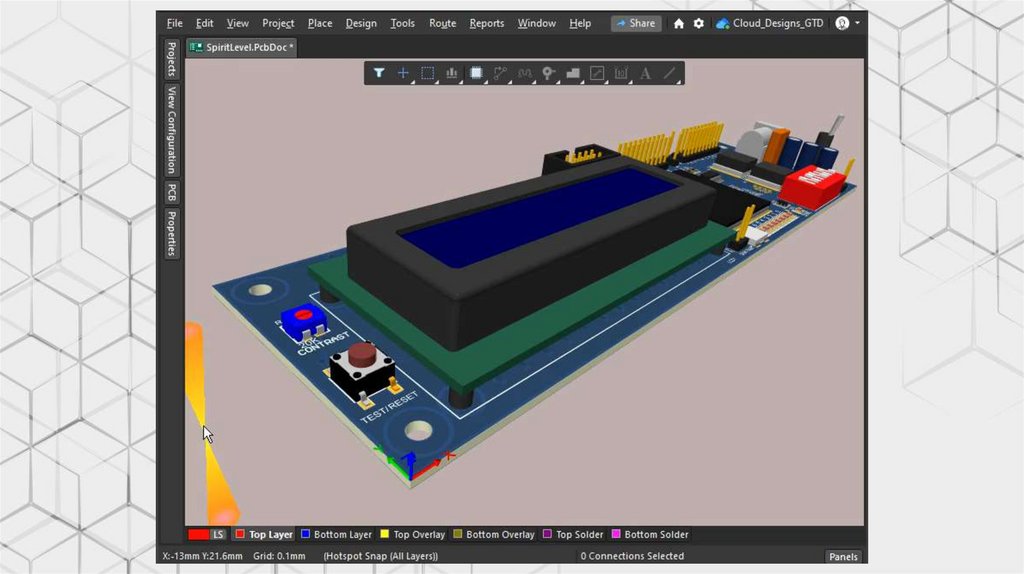Open the home page icon

[679, 23]
